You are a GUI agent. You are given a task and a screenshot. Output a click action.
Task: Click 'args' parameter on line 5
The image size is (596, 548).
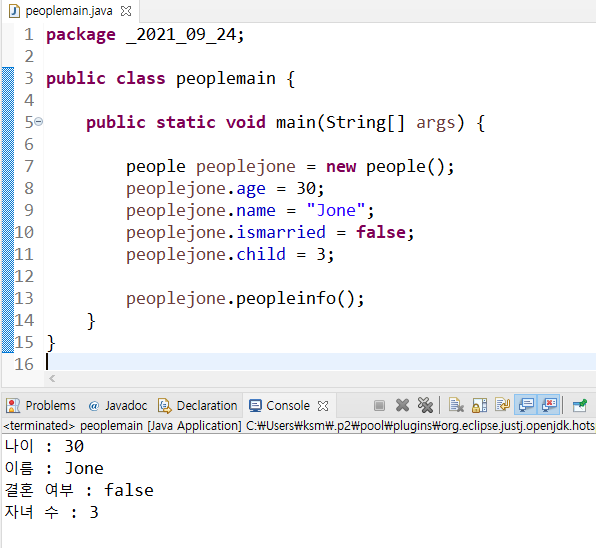[436, 123]
